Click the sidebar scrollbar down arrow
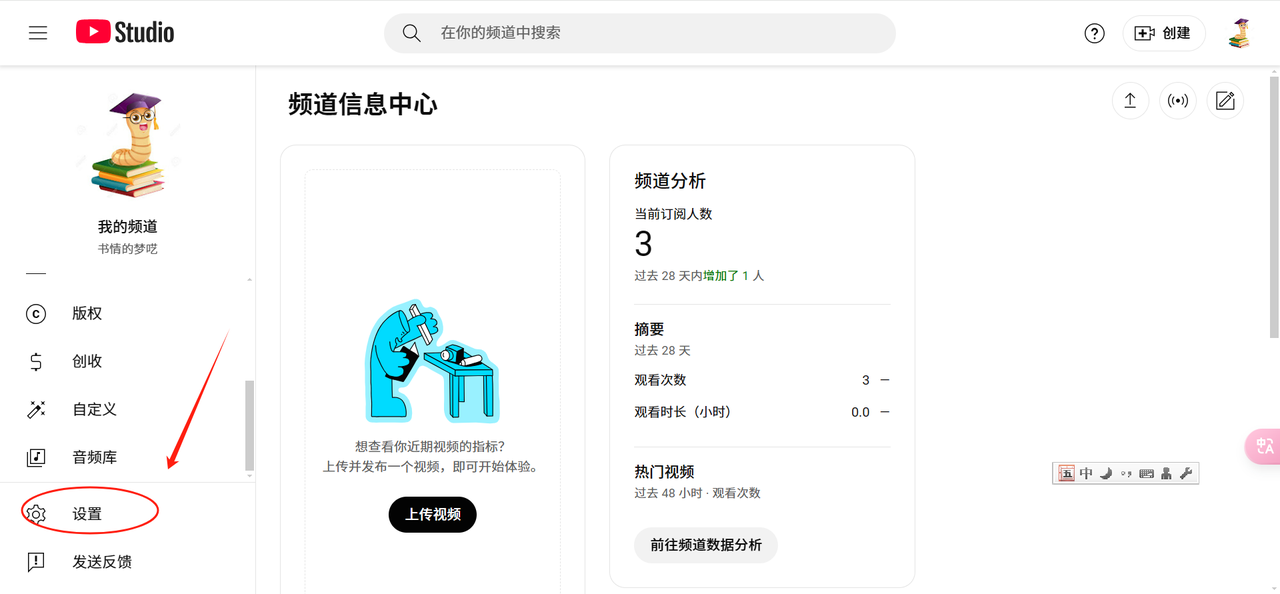 249,476
